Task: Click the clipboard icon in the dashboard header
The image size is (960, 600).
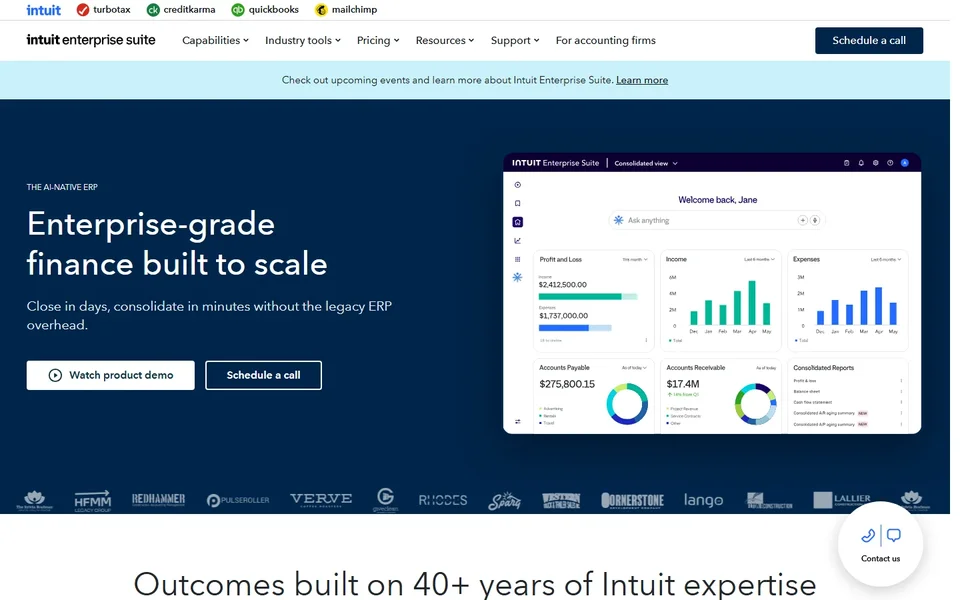Action: (x=847, y=163)
